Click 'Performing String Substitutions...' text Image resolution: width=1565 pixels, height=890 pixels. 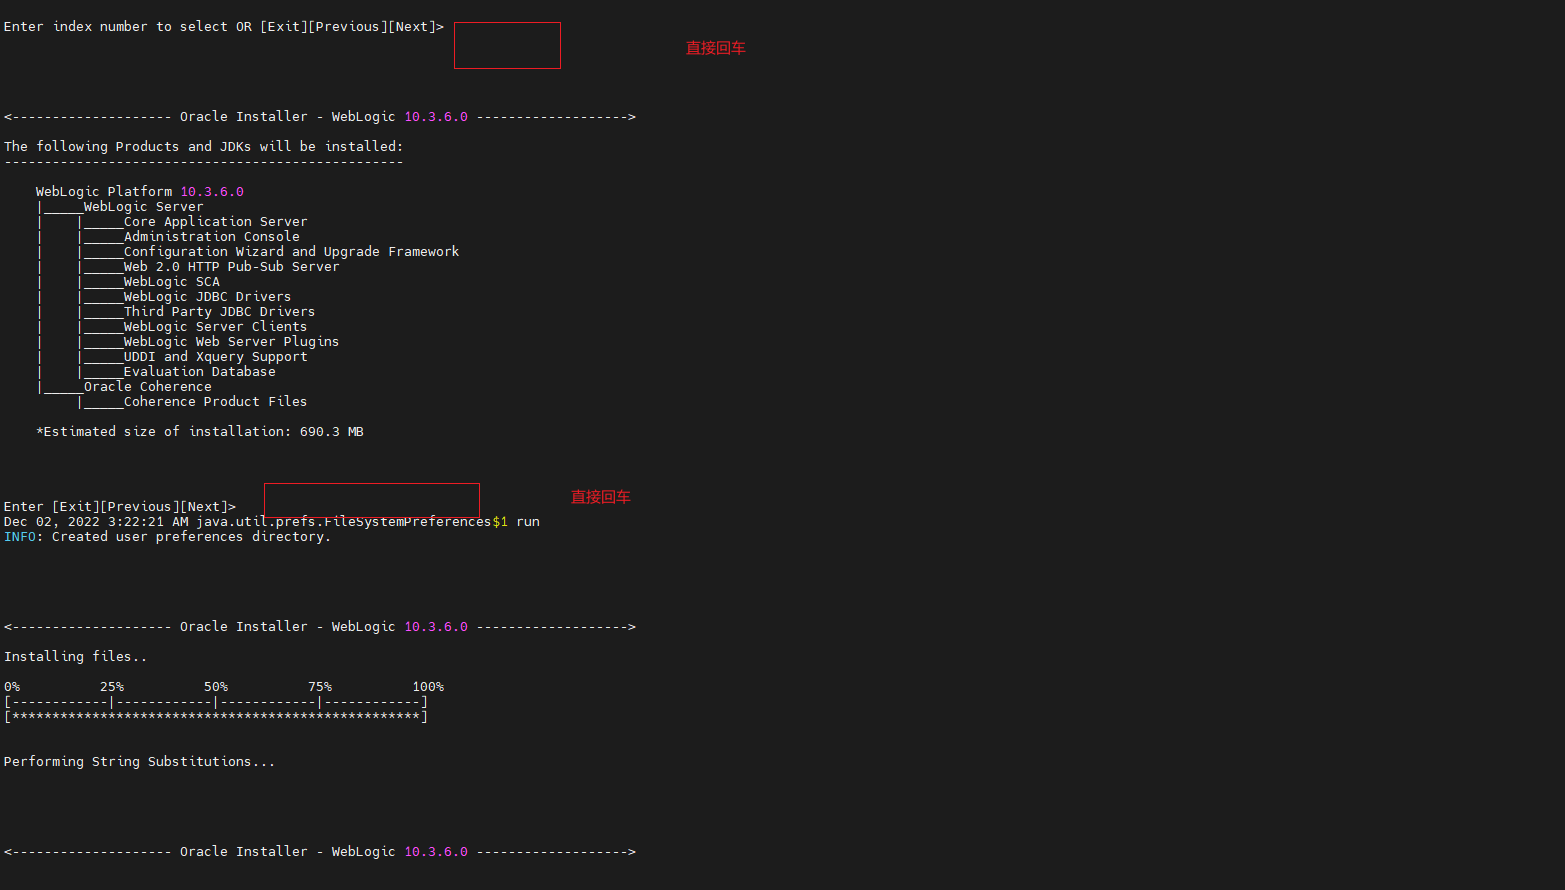[139, 761]
